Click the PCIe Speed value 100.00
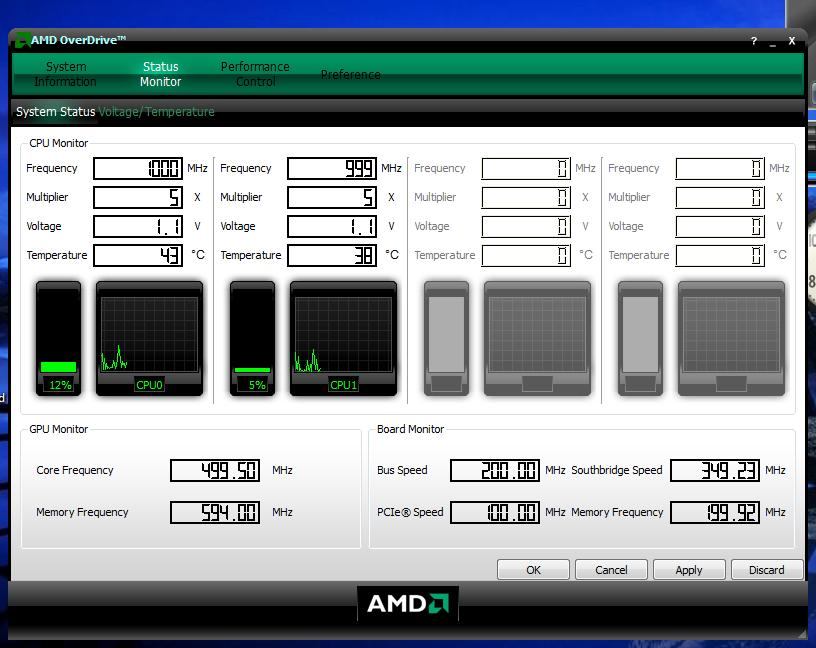 point(495,513)
